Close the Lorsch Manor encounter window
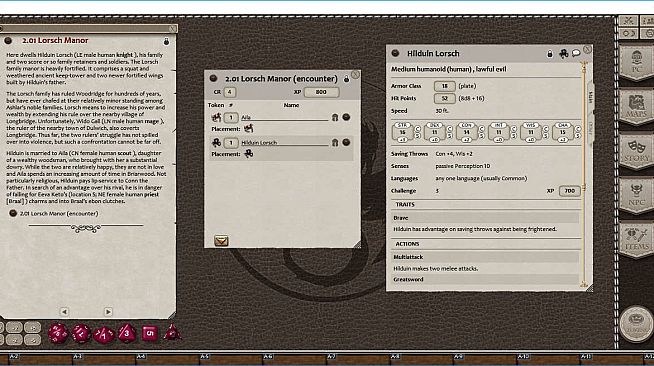 [355, 74]
